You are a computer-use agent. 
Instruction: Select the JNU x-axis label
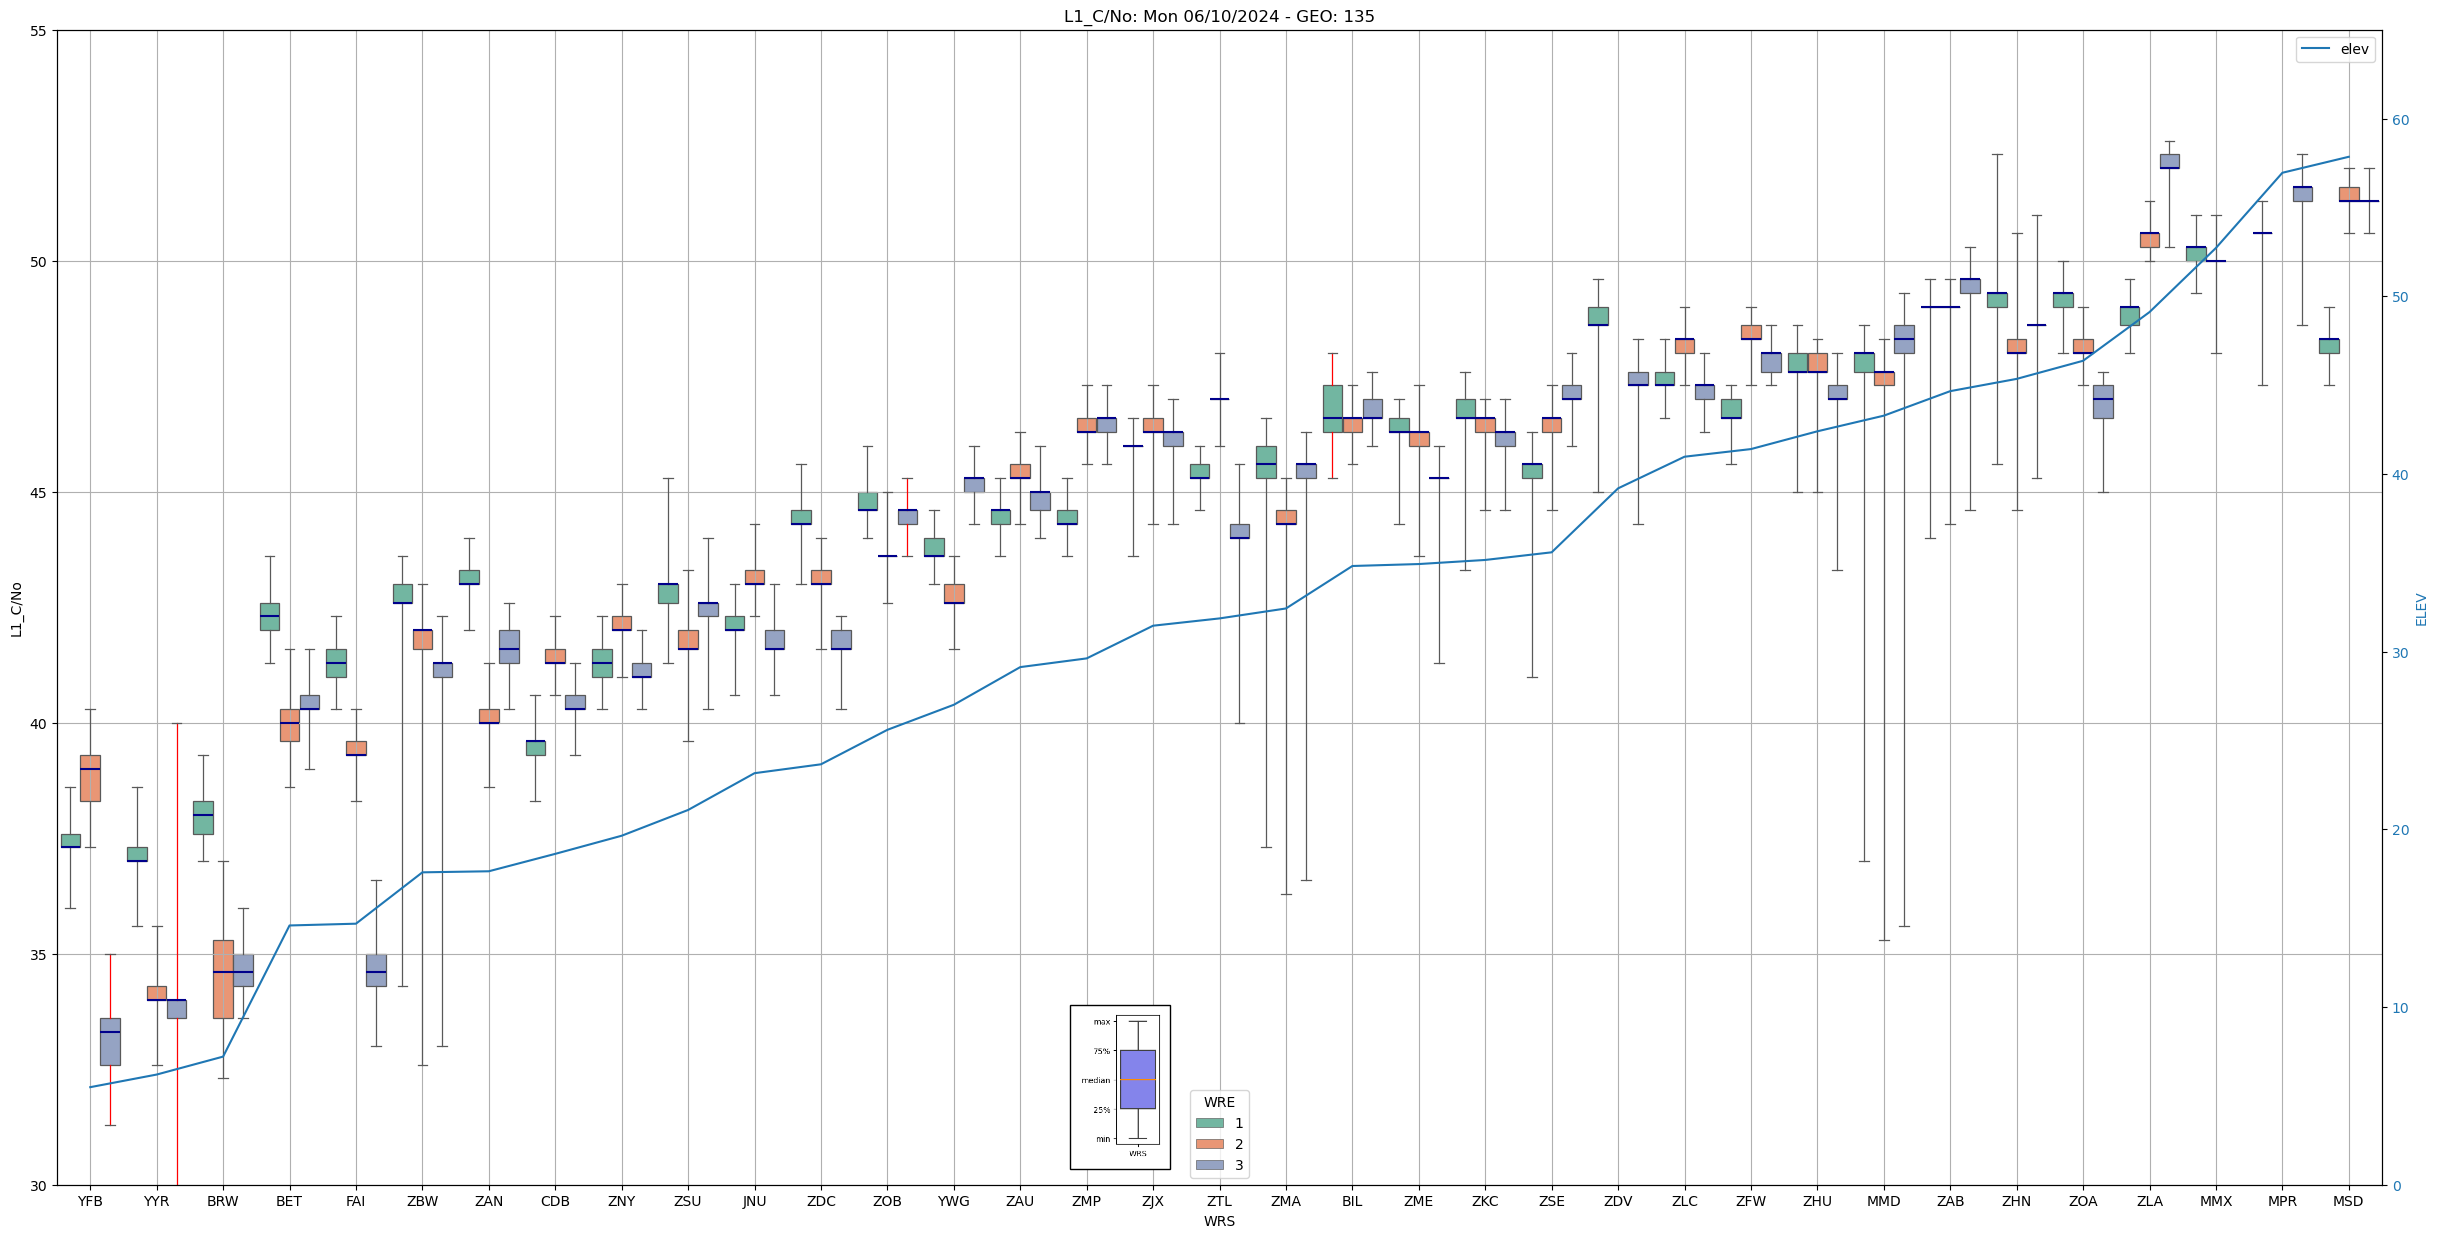click(755, 1201)
